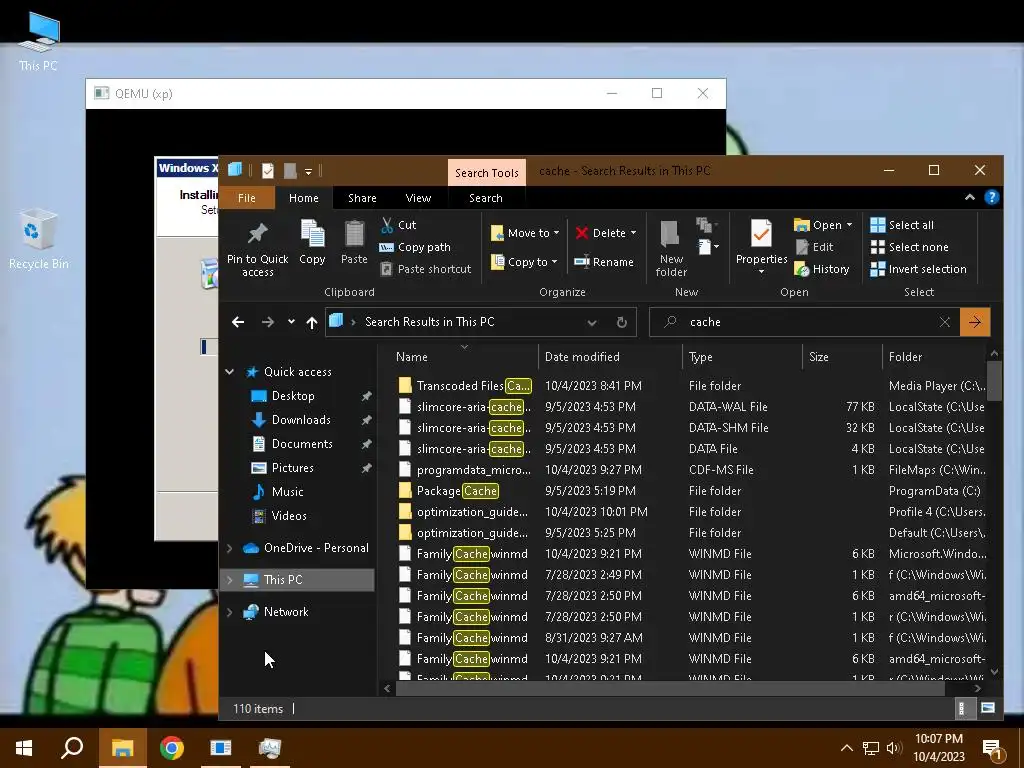Screen dimensions: 1024x768
Task: Switch to the Share ribbon tab
Action: [362, 198]
